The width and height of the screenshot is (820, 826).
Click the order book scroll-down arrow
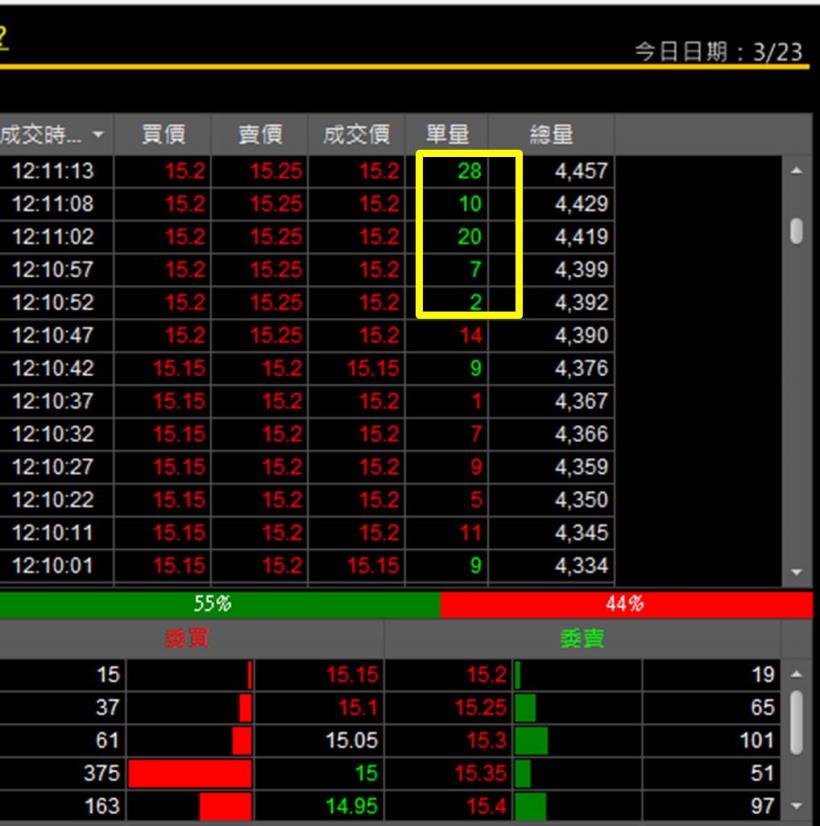coord(796,805)
